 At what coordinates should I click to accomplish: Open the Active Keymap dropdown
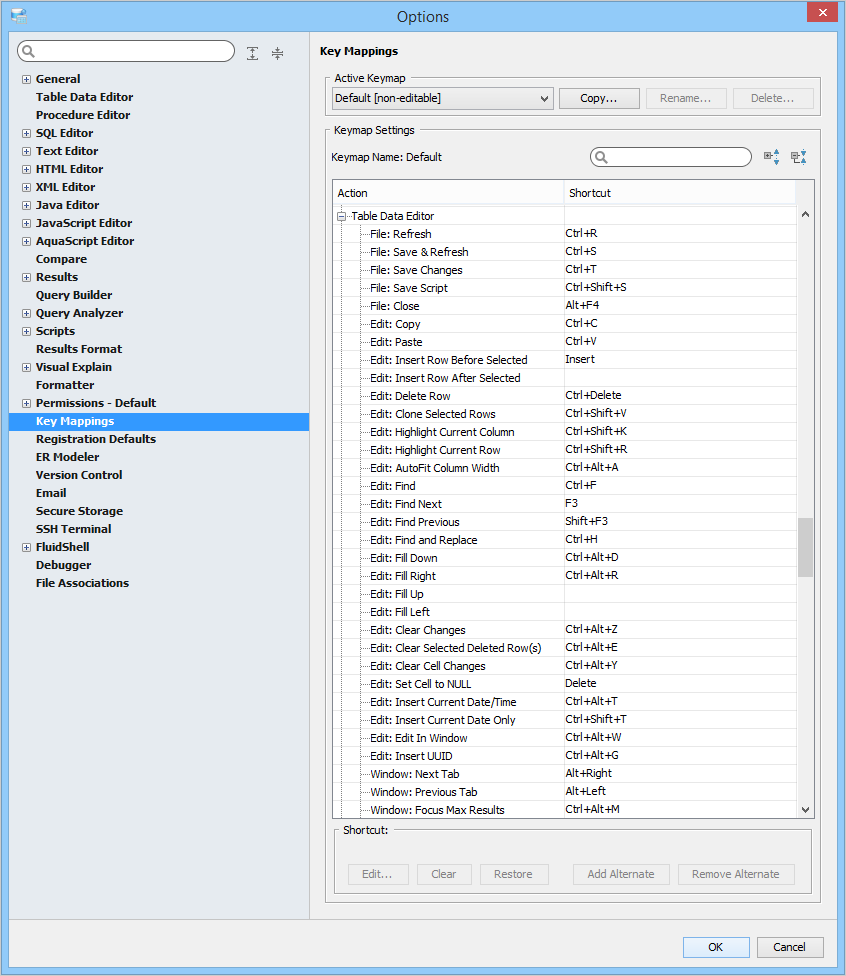(443, 98)
